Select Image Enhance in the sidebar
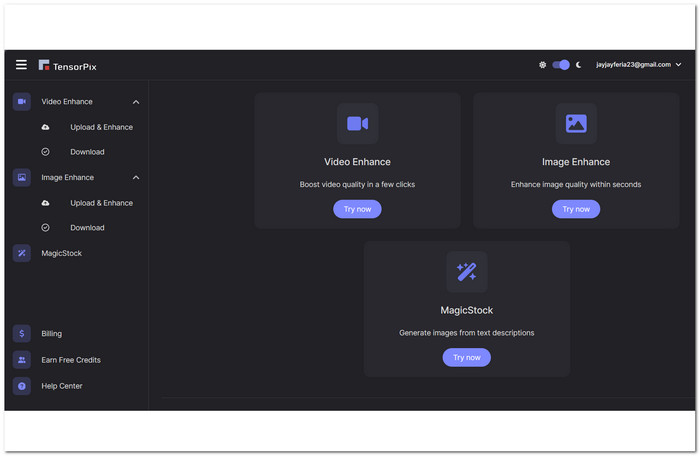Screen dimensions: 700x456 pyautogui.click(x=67, y=178)
